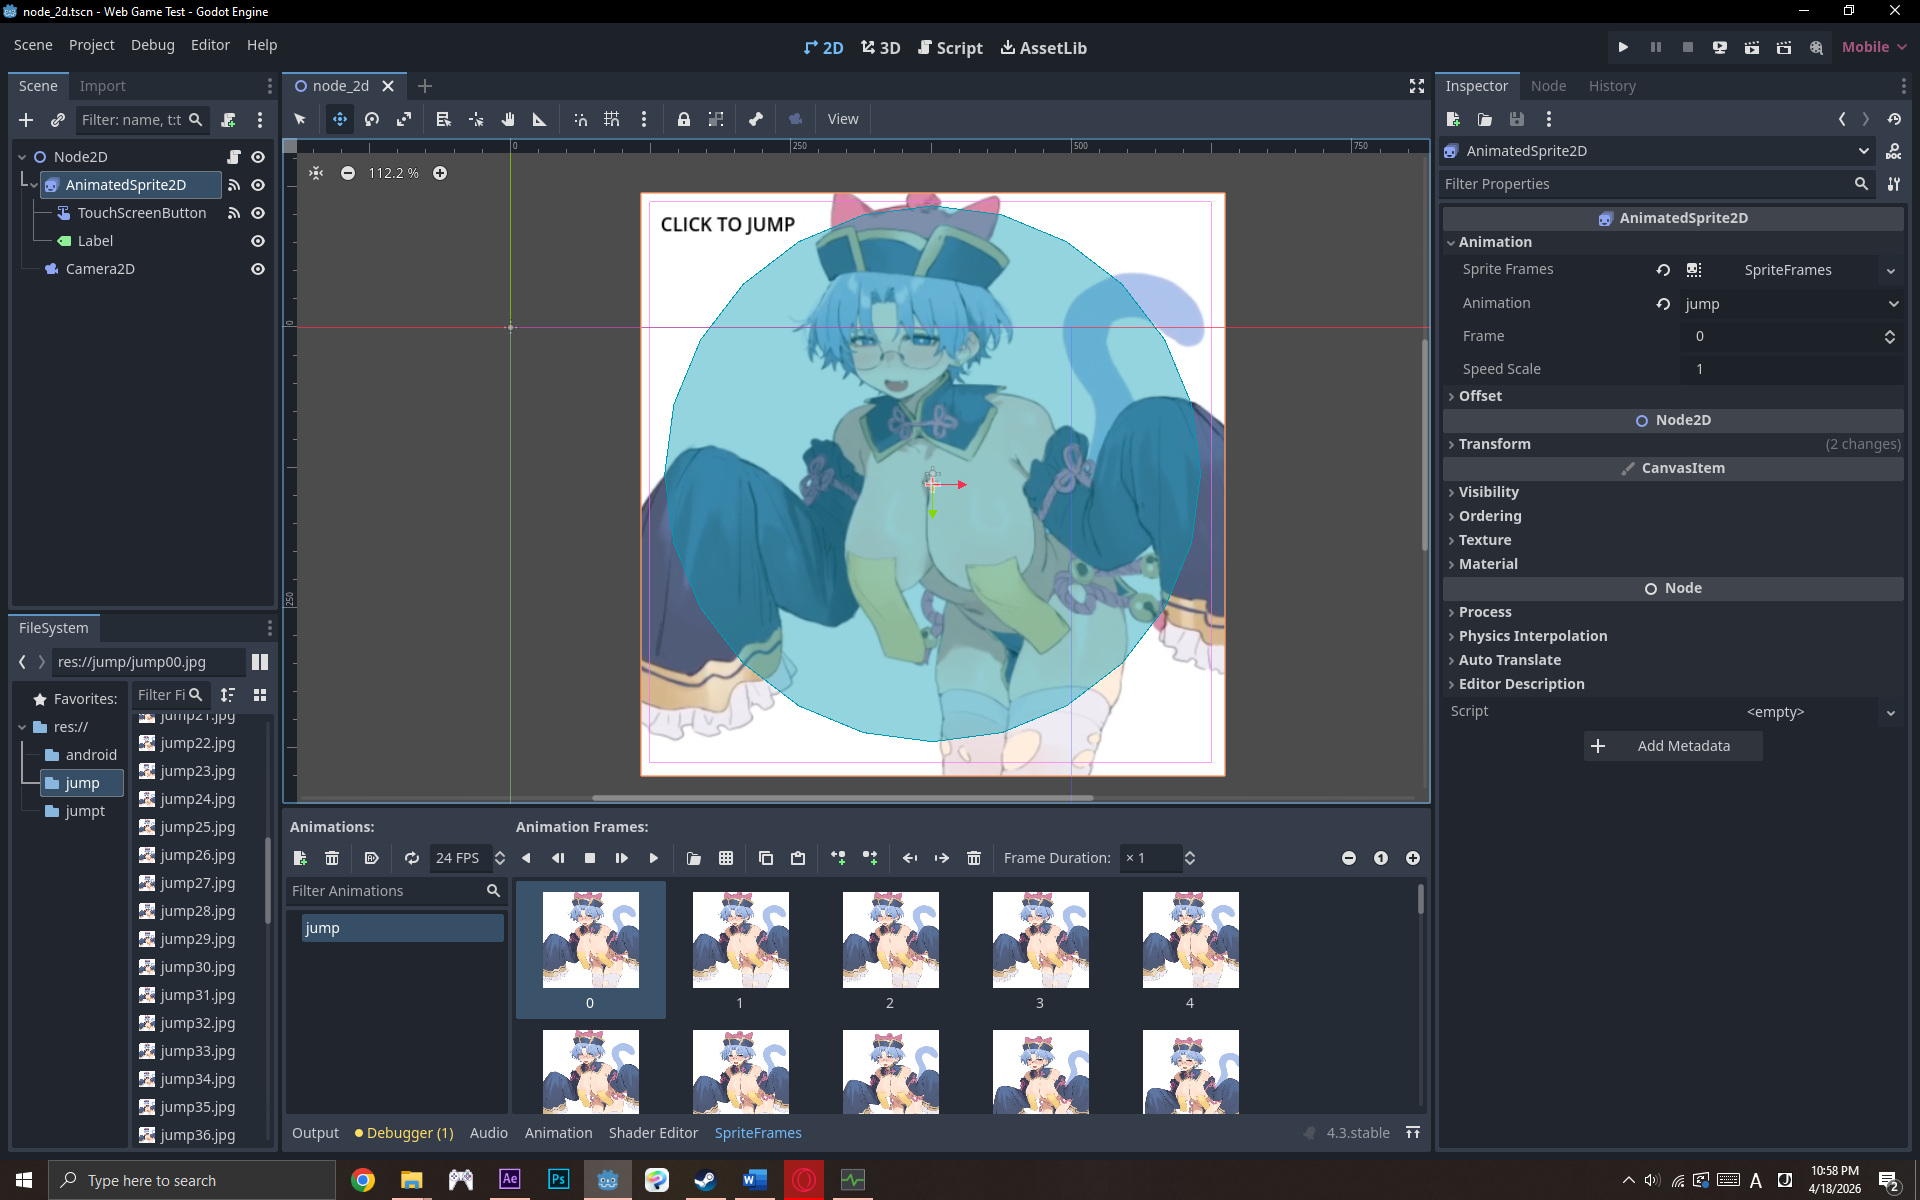1920x1200 pixels.
Task: Delete the selected animation frame
Action: pyautogui.click(x=974, y=858)
